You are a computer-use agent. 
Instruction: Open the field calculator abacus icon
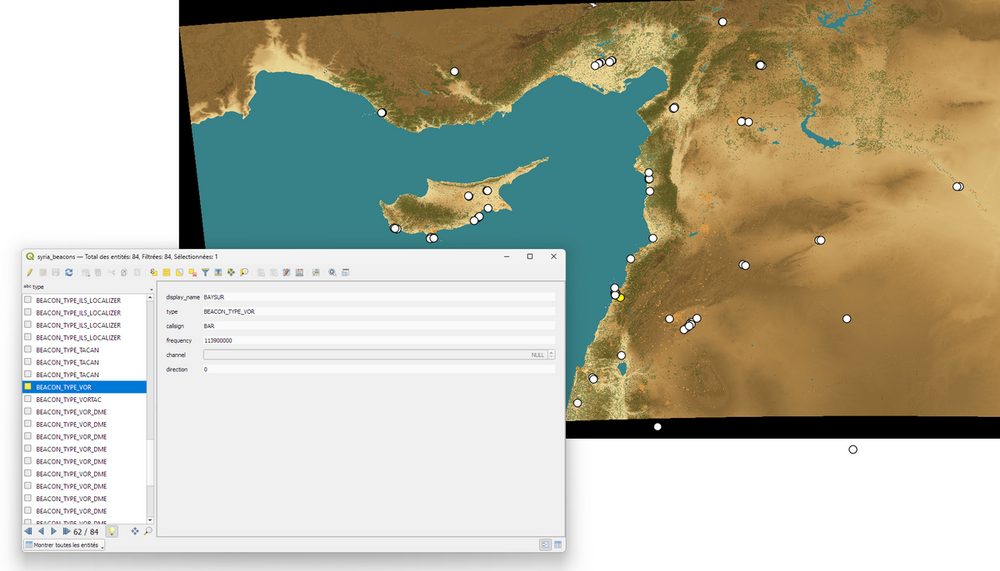[x=299, y=272]
